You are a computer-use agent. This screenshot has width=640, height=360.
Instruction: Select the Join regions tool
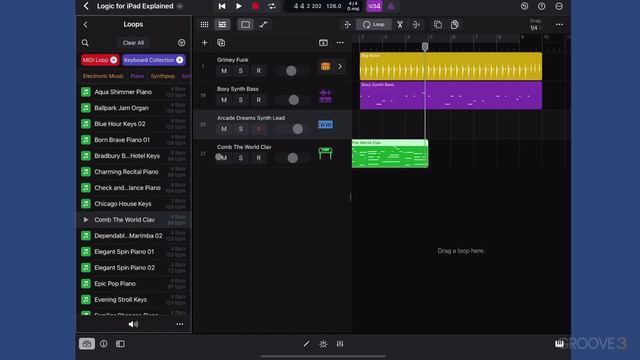pos(416,24)
